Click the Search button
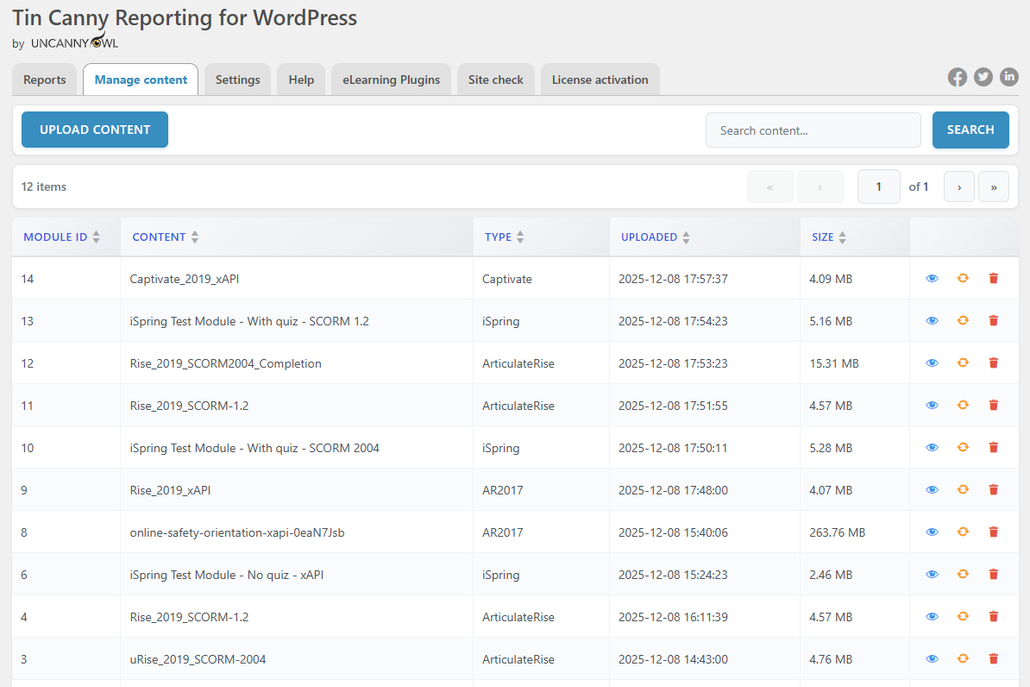Image resolution: width=1030 pixels, height=687 pixels. point(970,129)
